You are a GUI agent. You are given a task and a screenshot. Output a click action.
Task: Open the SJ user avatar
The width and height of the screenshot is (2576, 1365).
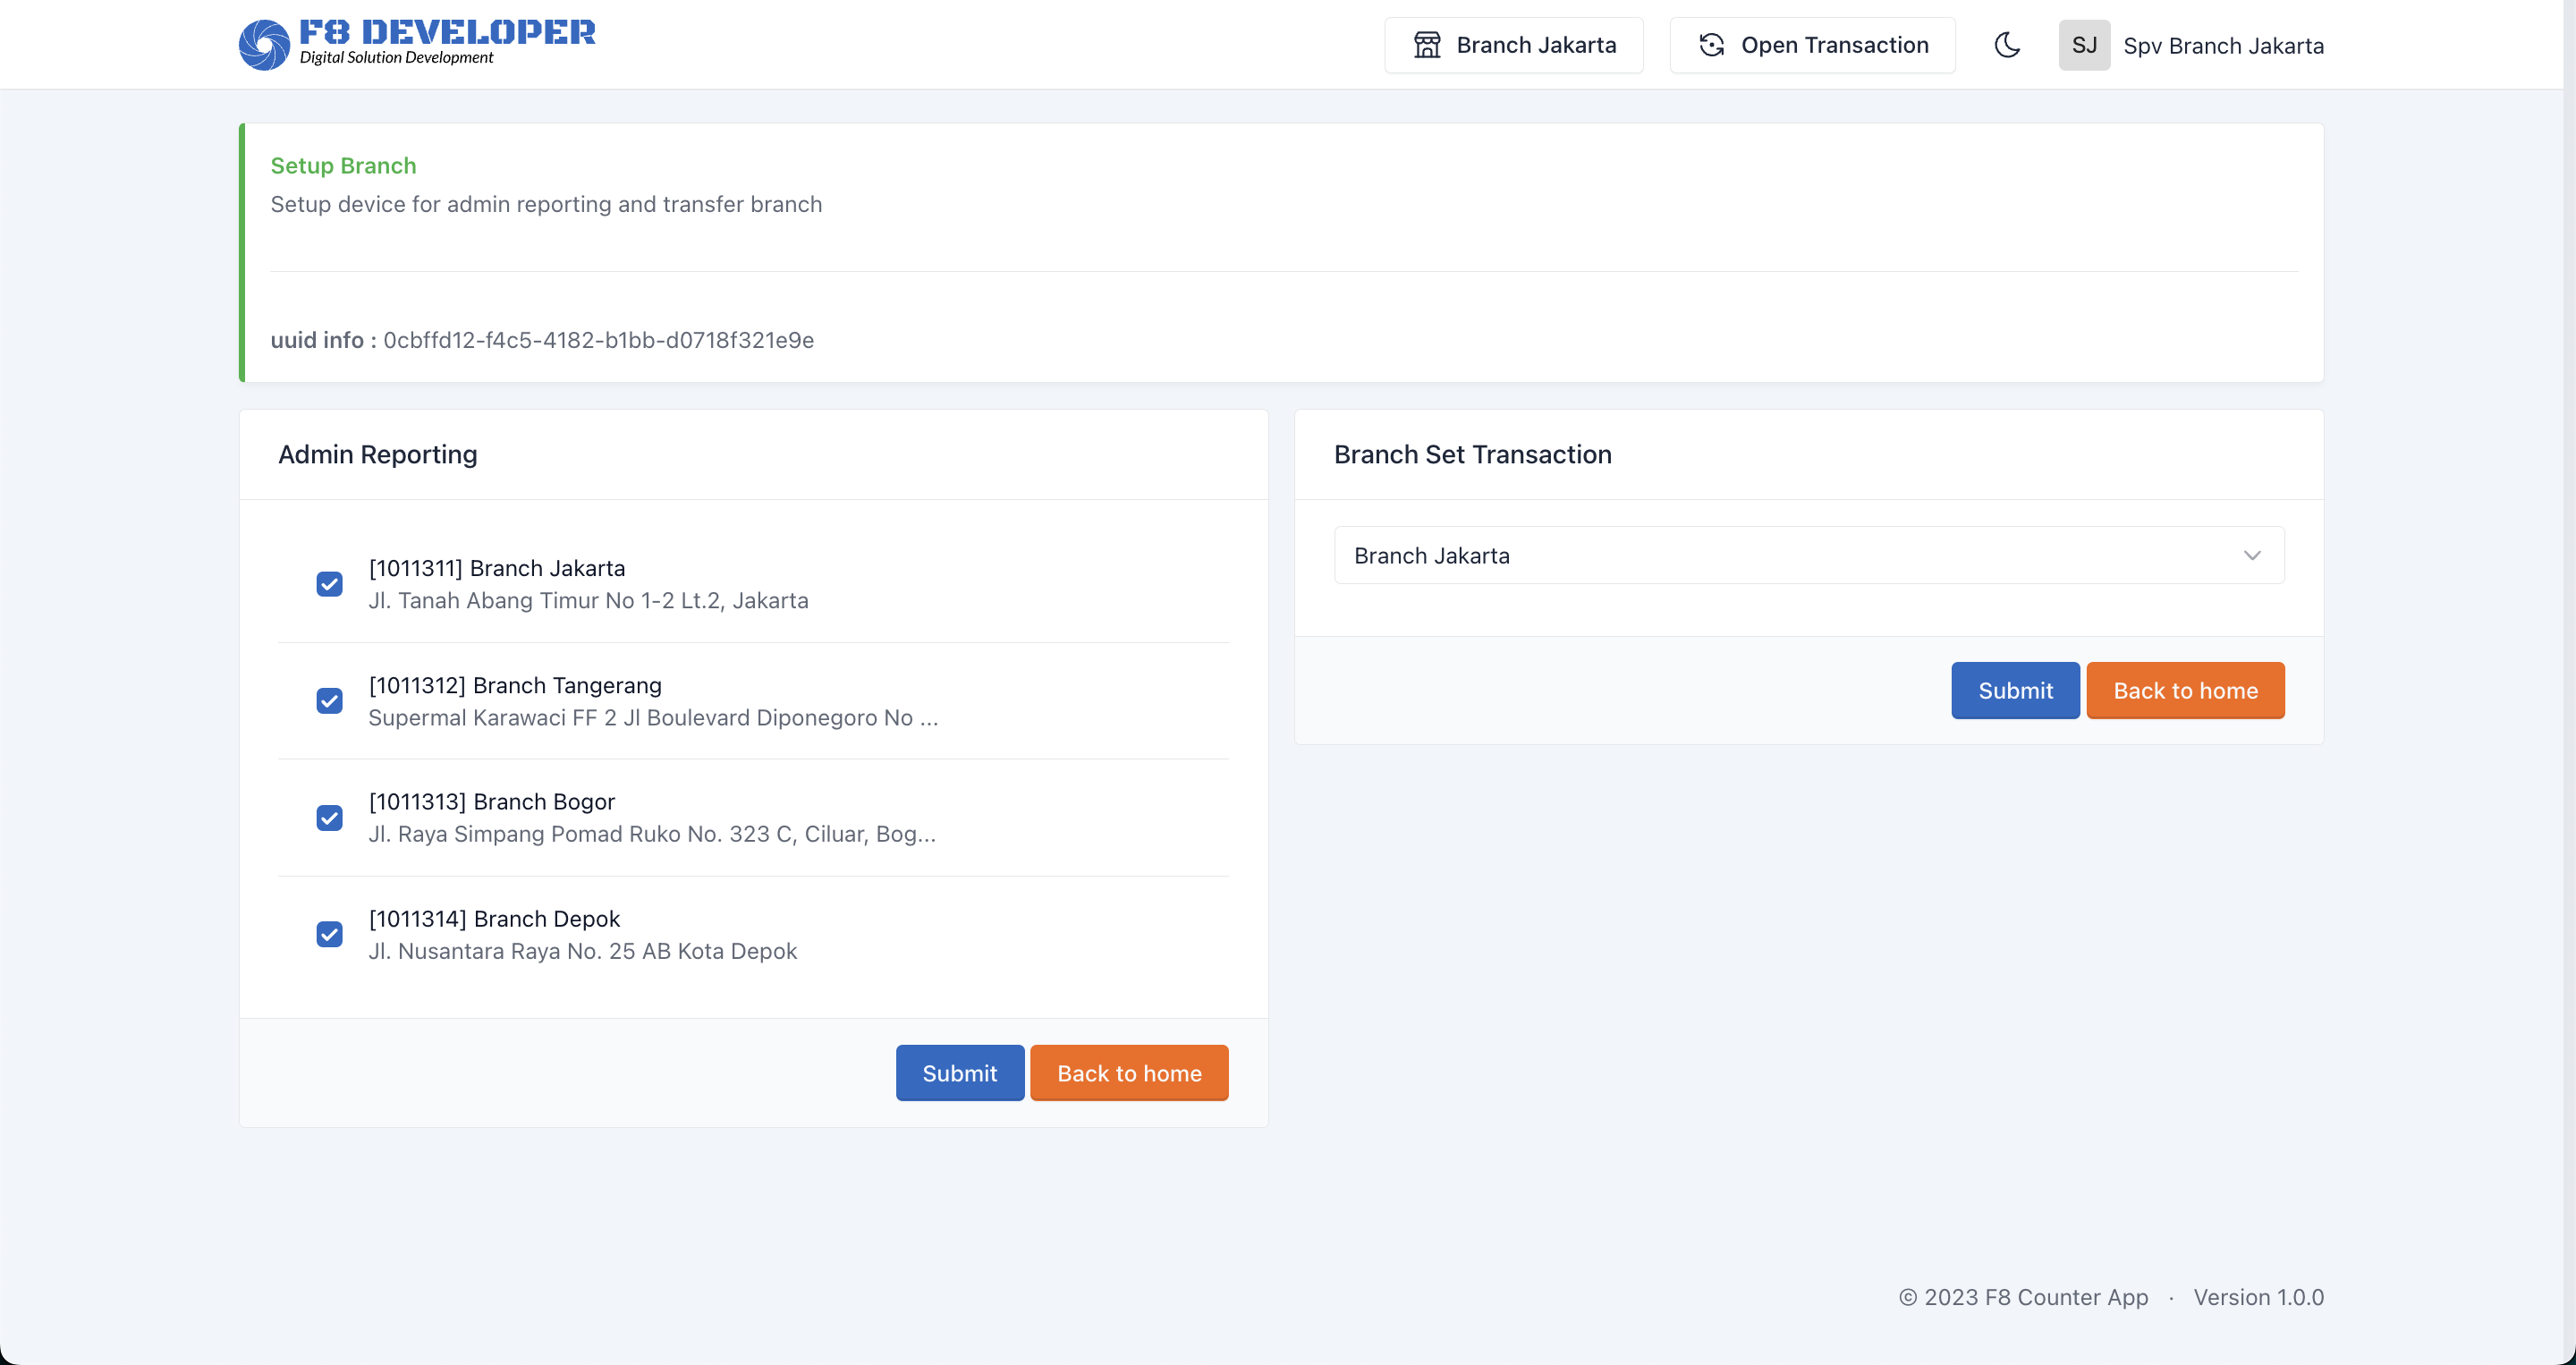[2084, 45]
